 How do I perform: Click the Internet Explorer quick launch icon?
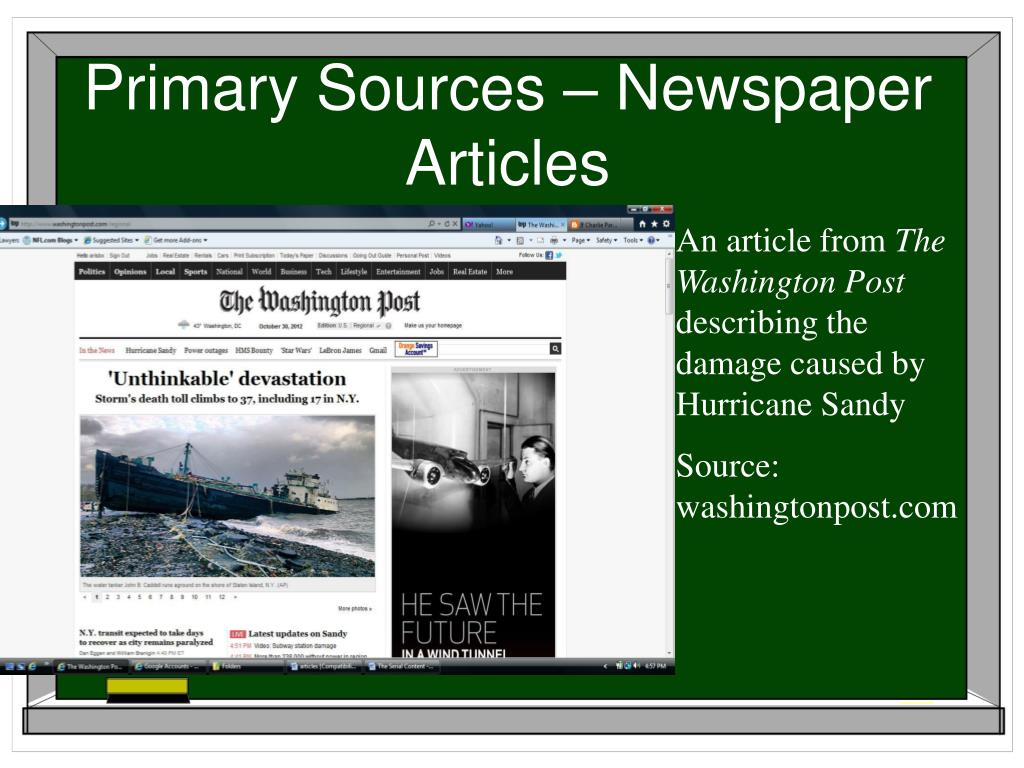(x=32, y=666)
